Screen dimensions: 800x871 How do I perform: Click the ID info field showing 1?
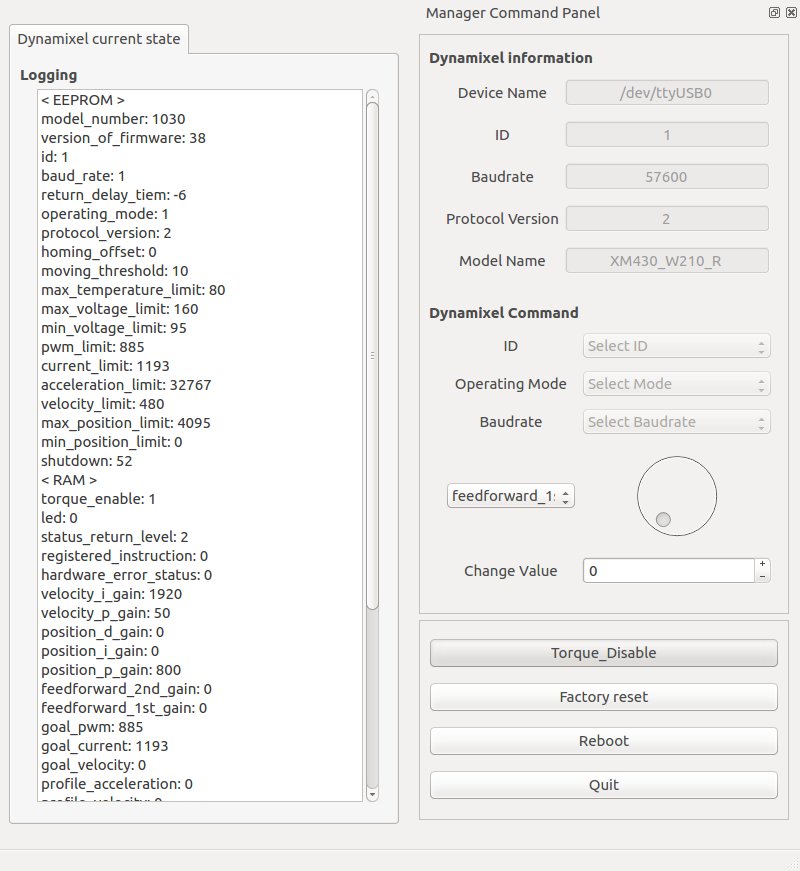pyautogui.click(x=667, y=135)
